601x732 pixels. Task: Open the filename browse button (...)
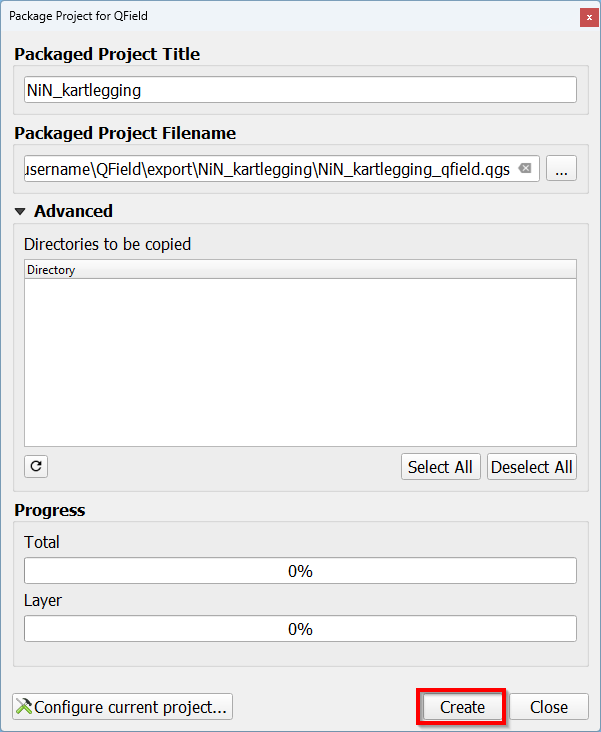tap(561, 169)
